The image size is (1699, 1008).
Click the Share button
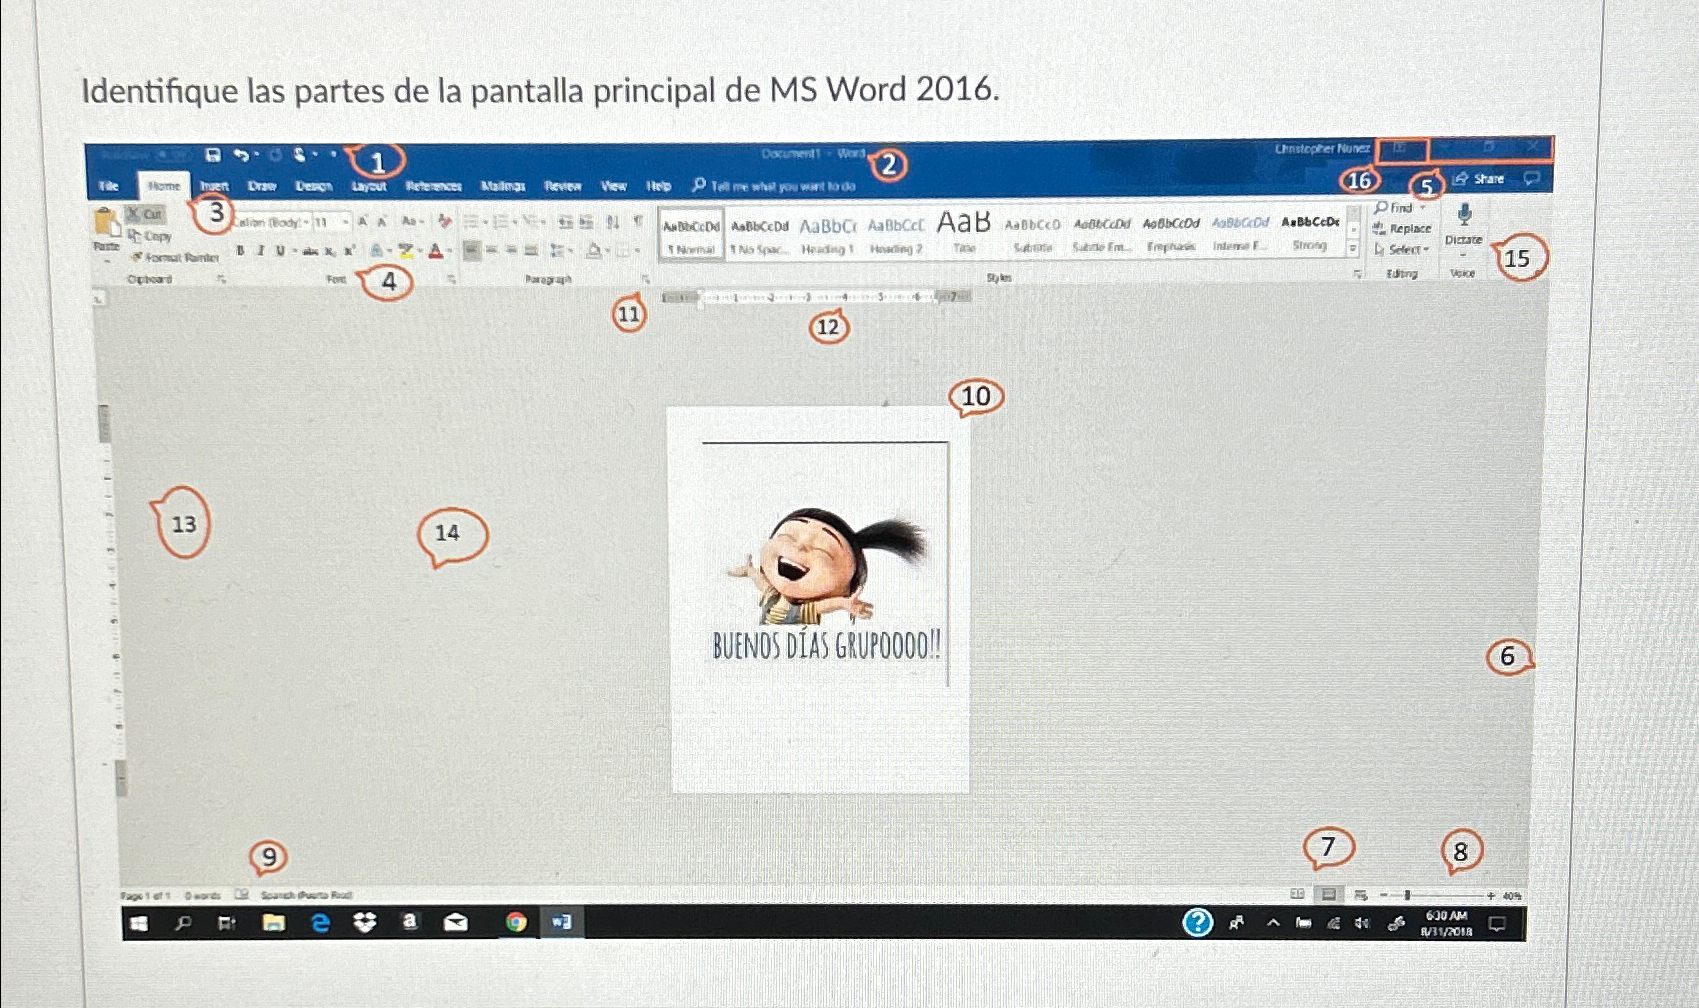pyautogui.click(x=1479, y=179)
